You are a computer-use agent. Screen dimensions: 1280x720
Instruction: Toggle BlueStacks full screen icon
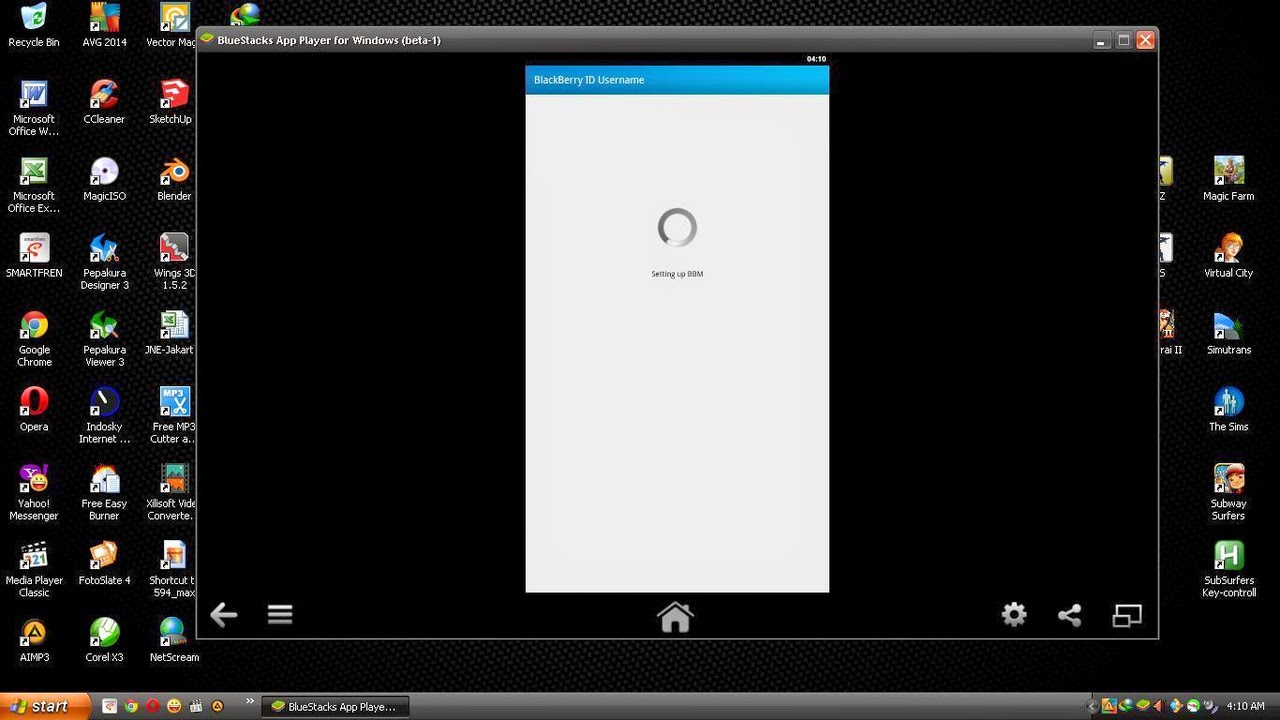[1127, 615]
